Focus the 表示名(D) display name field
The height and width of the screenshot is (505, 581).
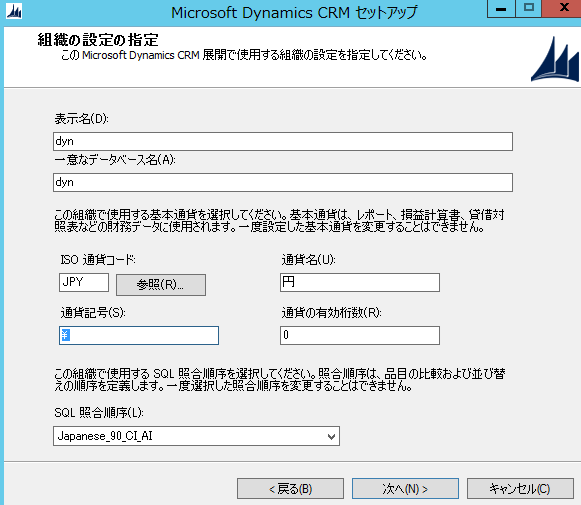[x=283, y=142]
